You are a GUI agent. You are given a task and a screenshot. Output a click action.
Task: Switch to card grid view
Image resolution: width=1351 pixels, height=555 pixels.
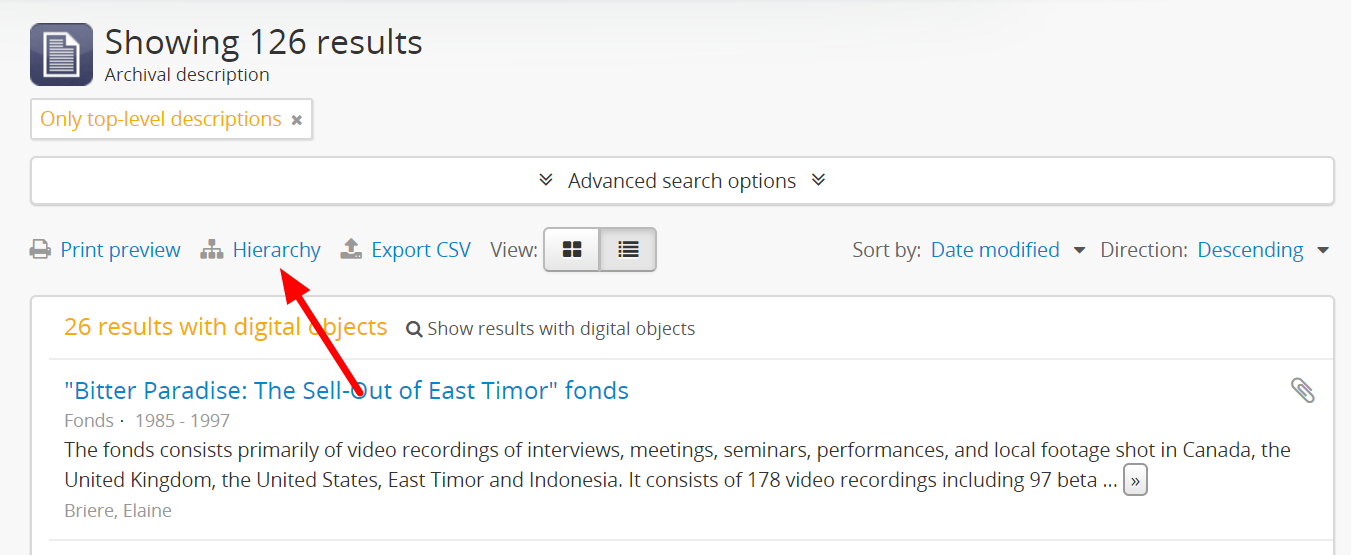[x=572, y=250]
